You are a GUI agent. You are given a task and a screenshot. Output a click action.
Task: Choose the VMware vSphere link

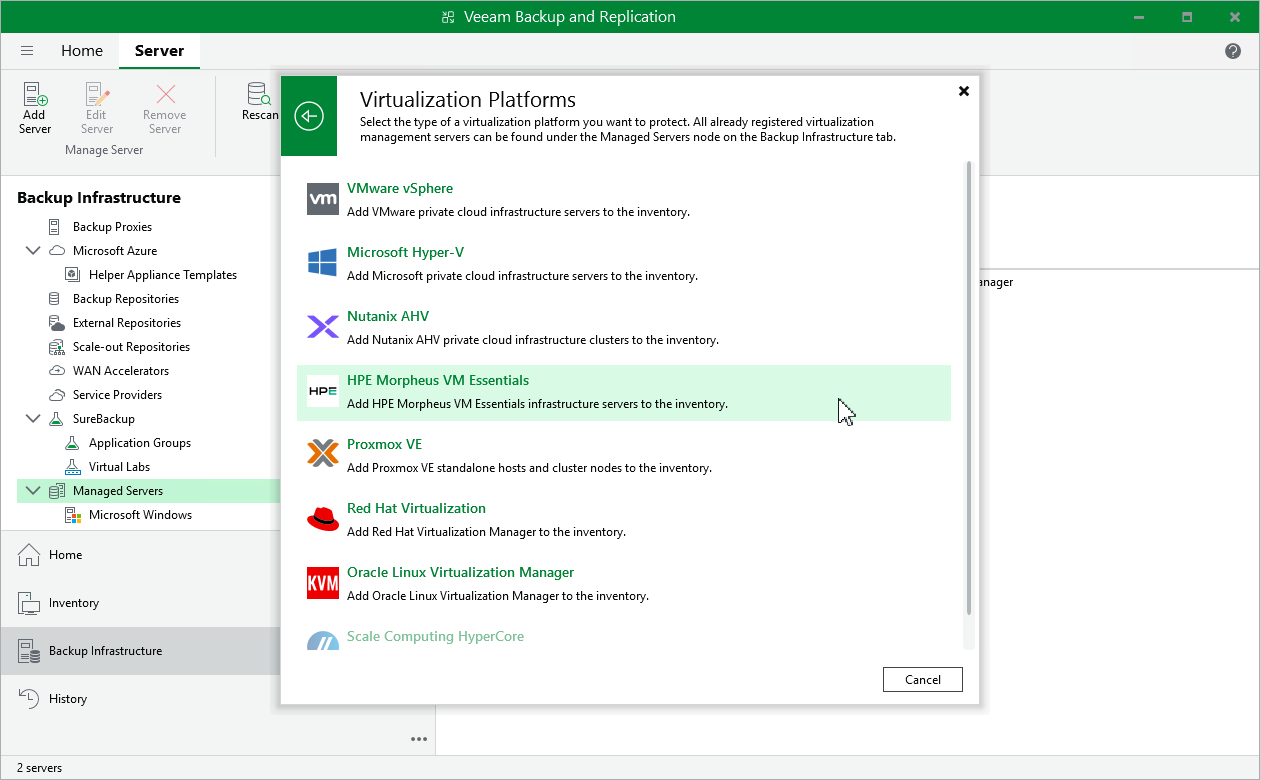[400, 189]
